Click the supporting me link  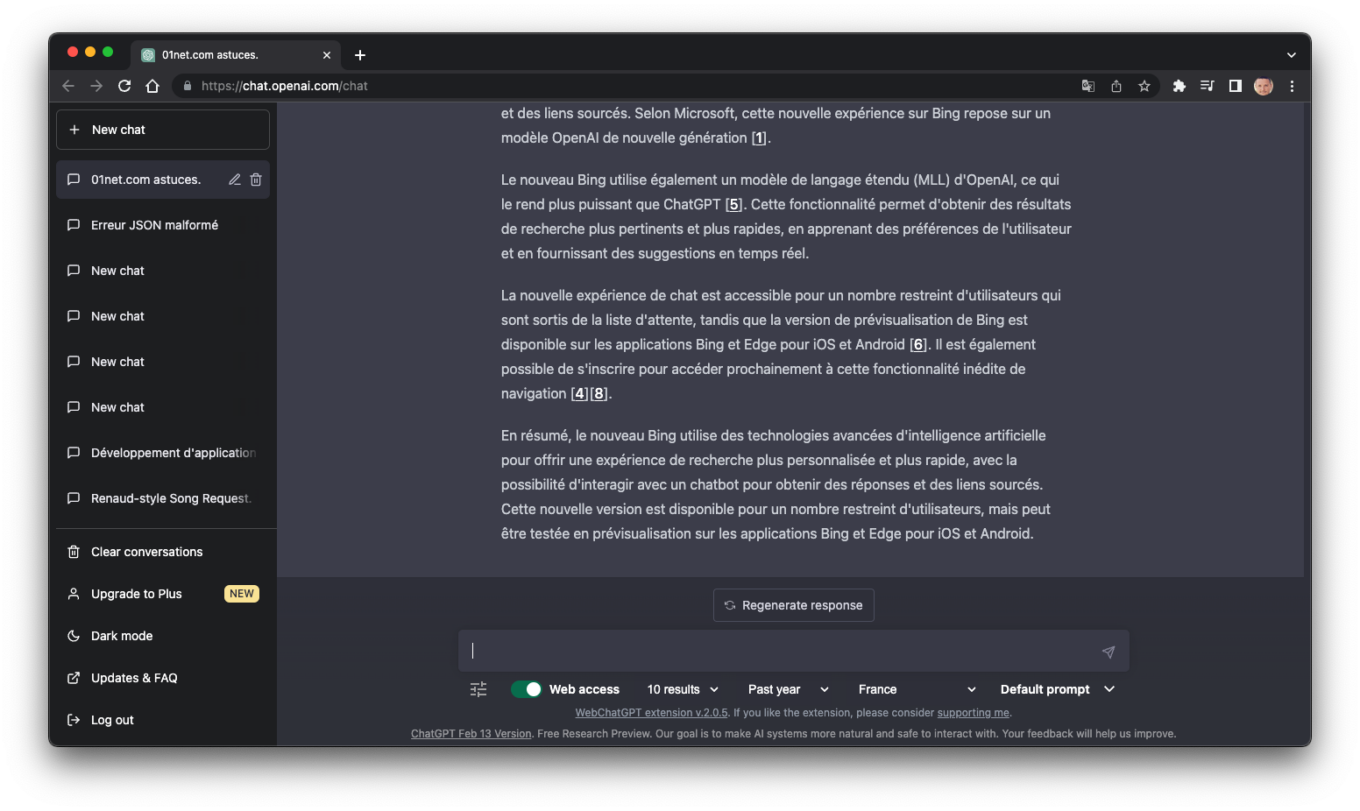(973, 713)
